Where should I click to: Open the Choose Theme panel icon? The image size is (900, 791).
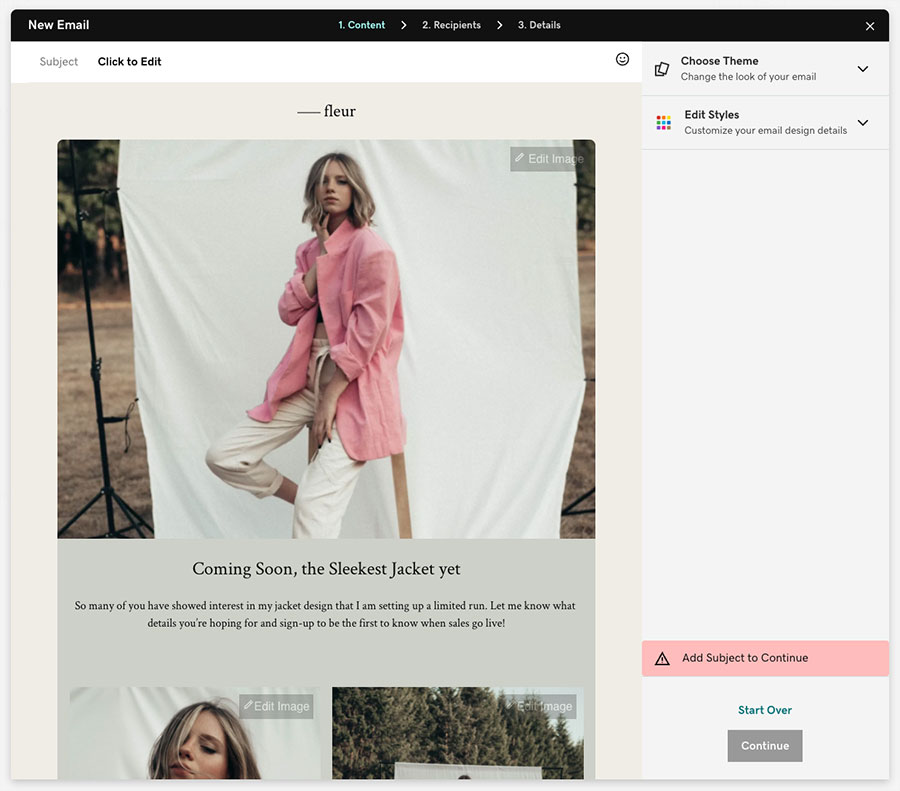coord(661,67)
